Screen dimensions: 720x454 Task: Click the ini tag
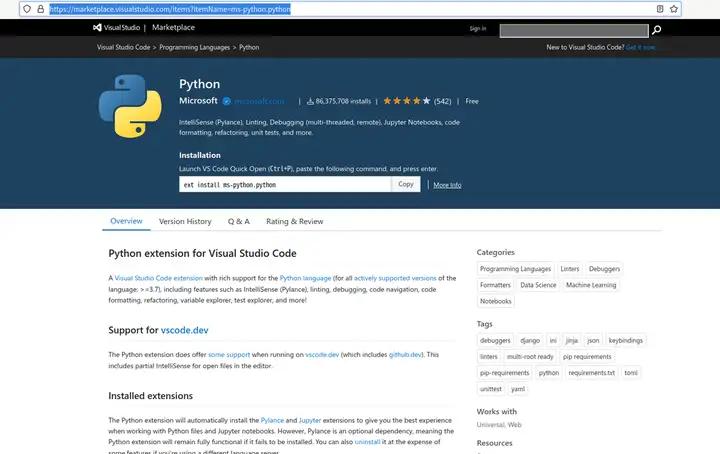pos(553,341)
